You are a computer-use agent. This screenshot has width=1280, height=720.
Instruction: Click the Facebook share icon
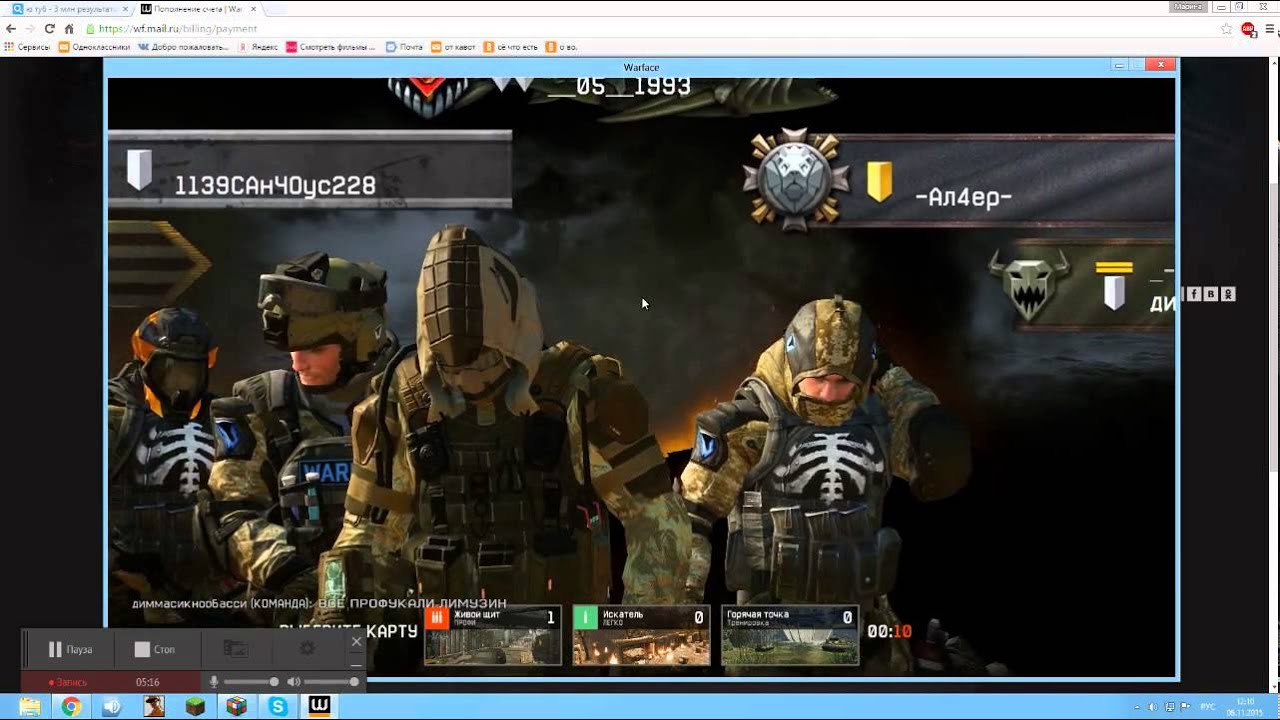1194,294
